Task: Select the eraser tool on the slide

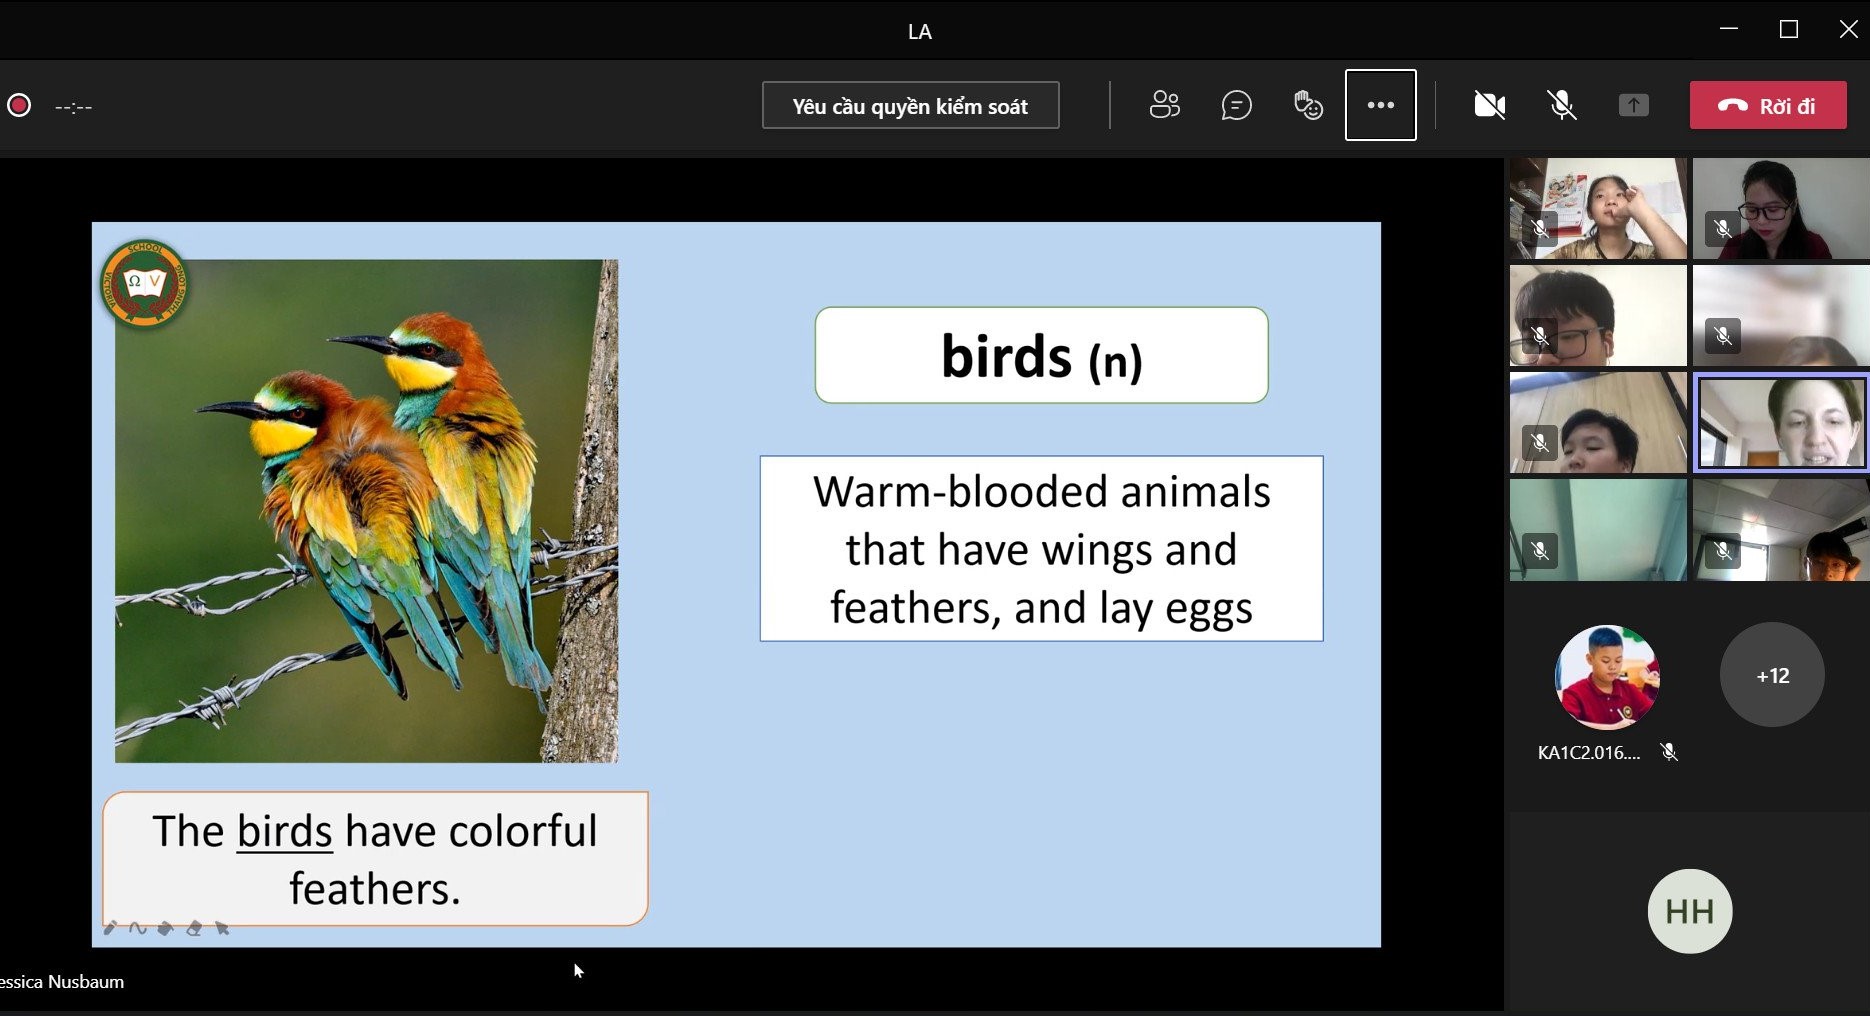Action: pyautogui.click(x=194, y=928)
